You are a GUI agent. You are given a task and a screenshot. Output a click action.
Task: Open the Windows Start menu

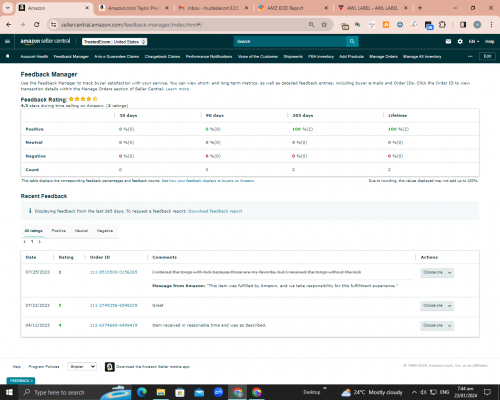pyautogui.click(x=9, y=392)
